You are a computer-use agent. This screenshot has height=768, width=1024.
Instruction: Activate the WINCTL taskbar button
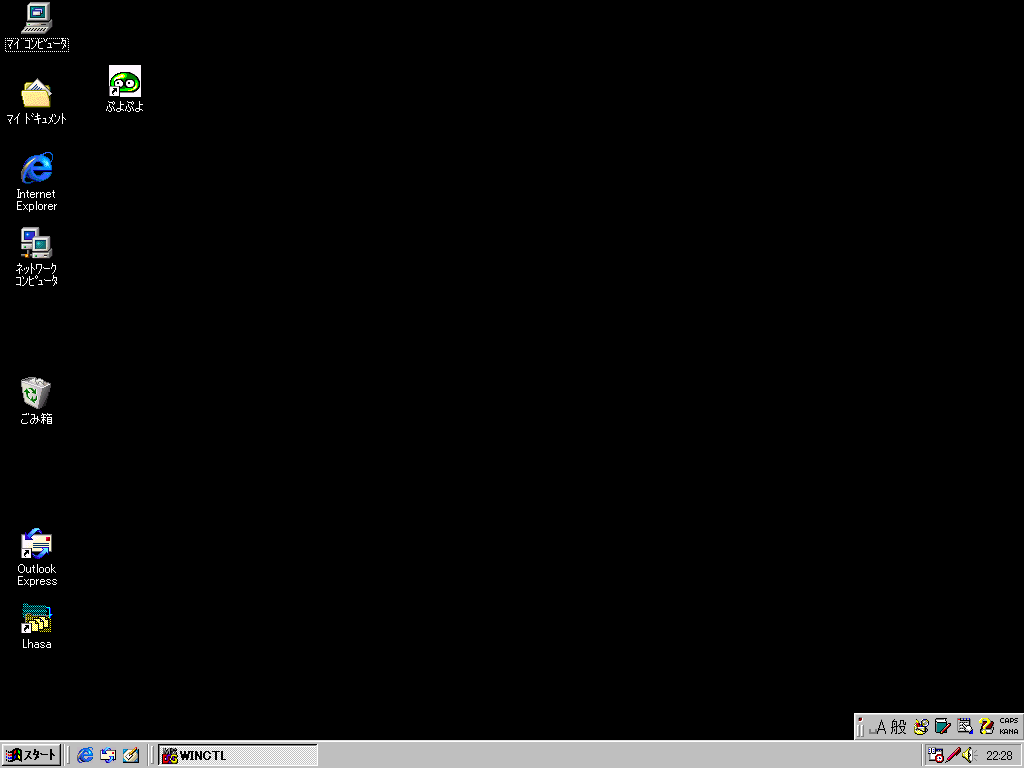coord(238,756)
